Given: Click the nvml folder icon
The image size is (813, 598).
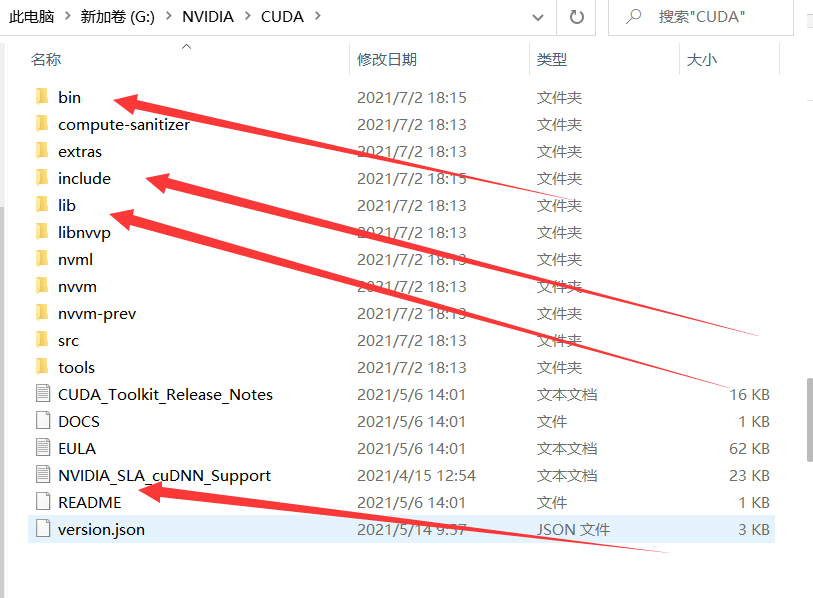Looking at the screenshot, I should (43, 258).
